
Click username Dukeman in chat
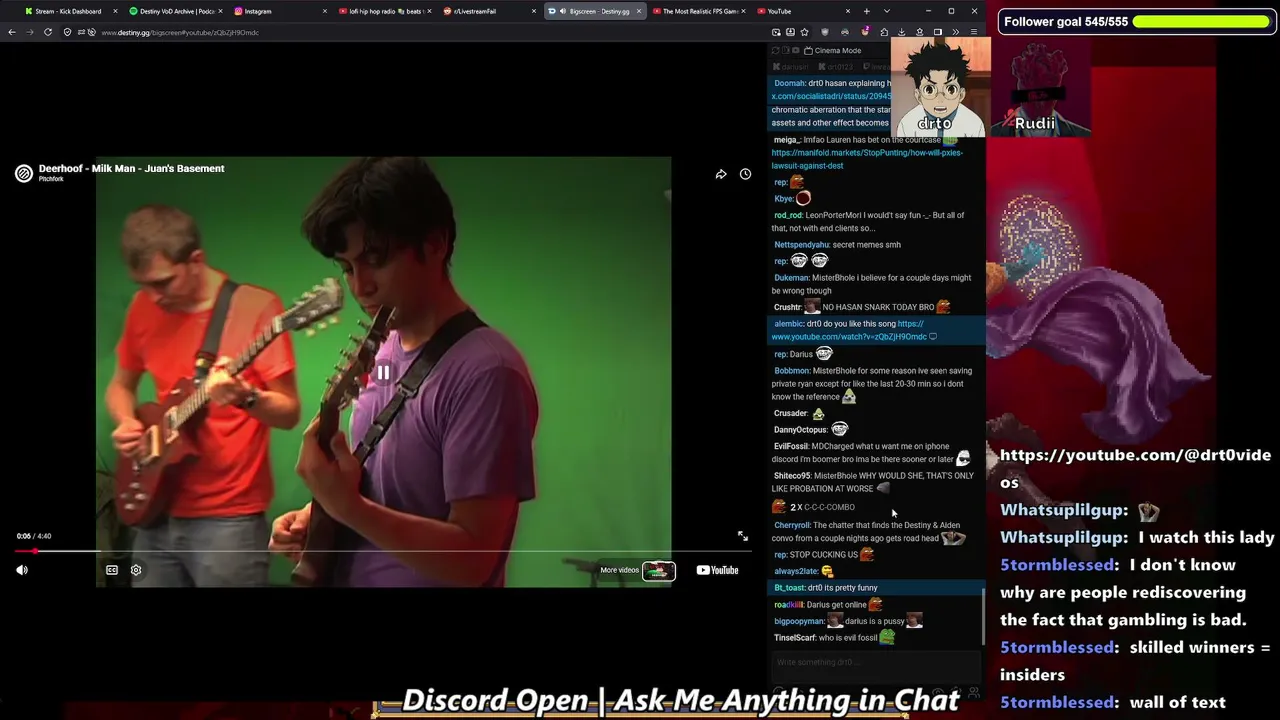point(791,278)
